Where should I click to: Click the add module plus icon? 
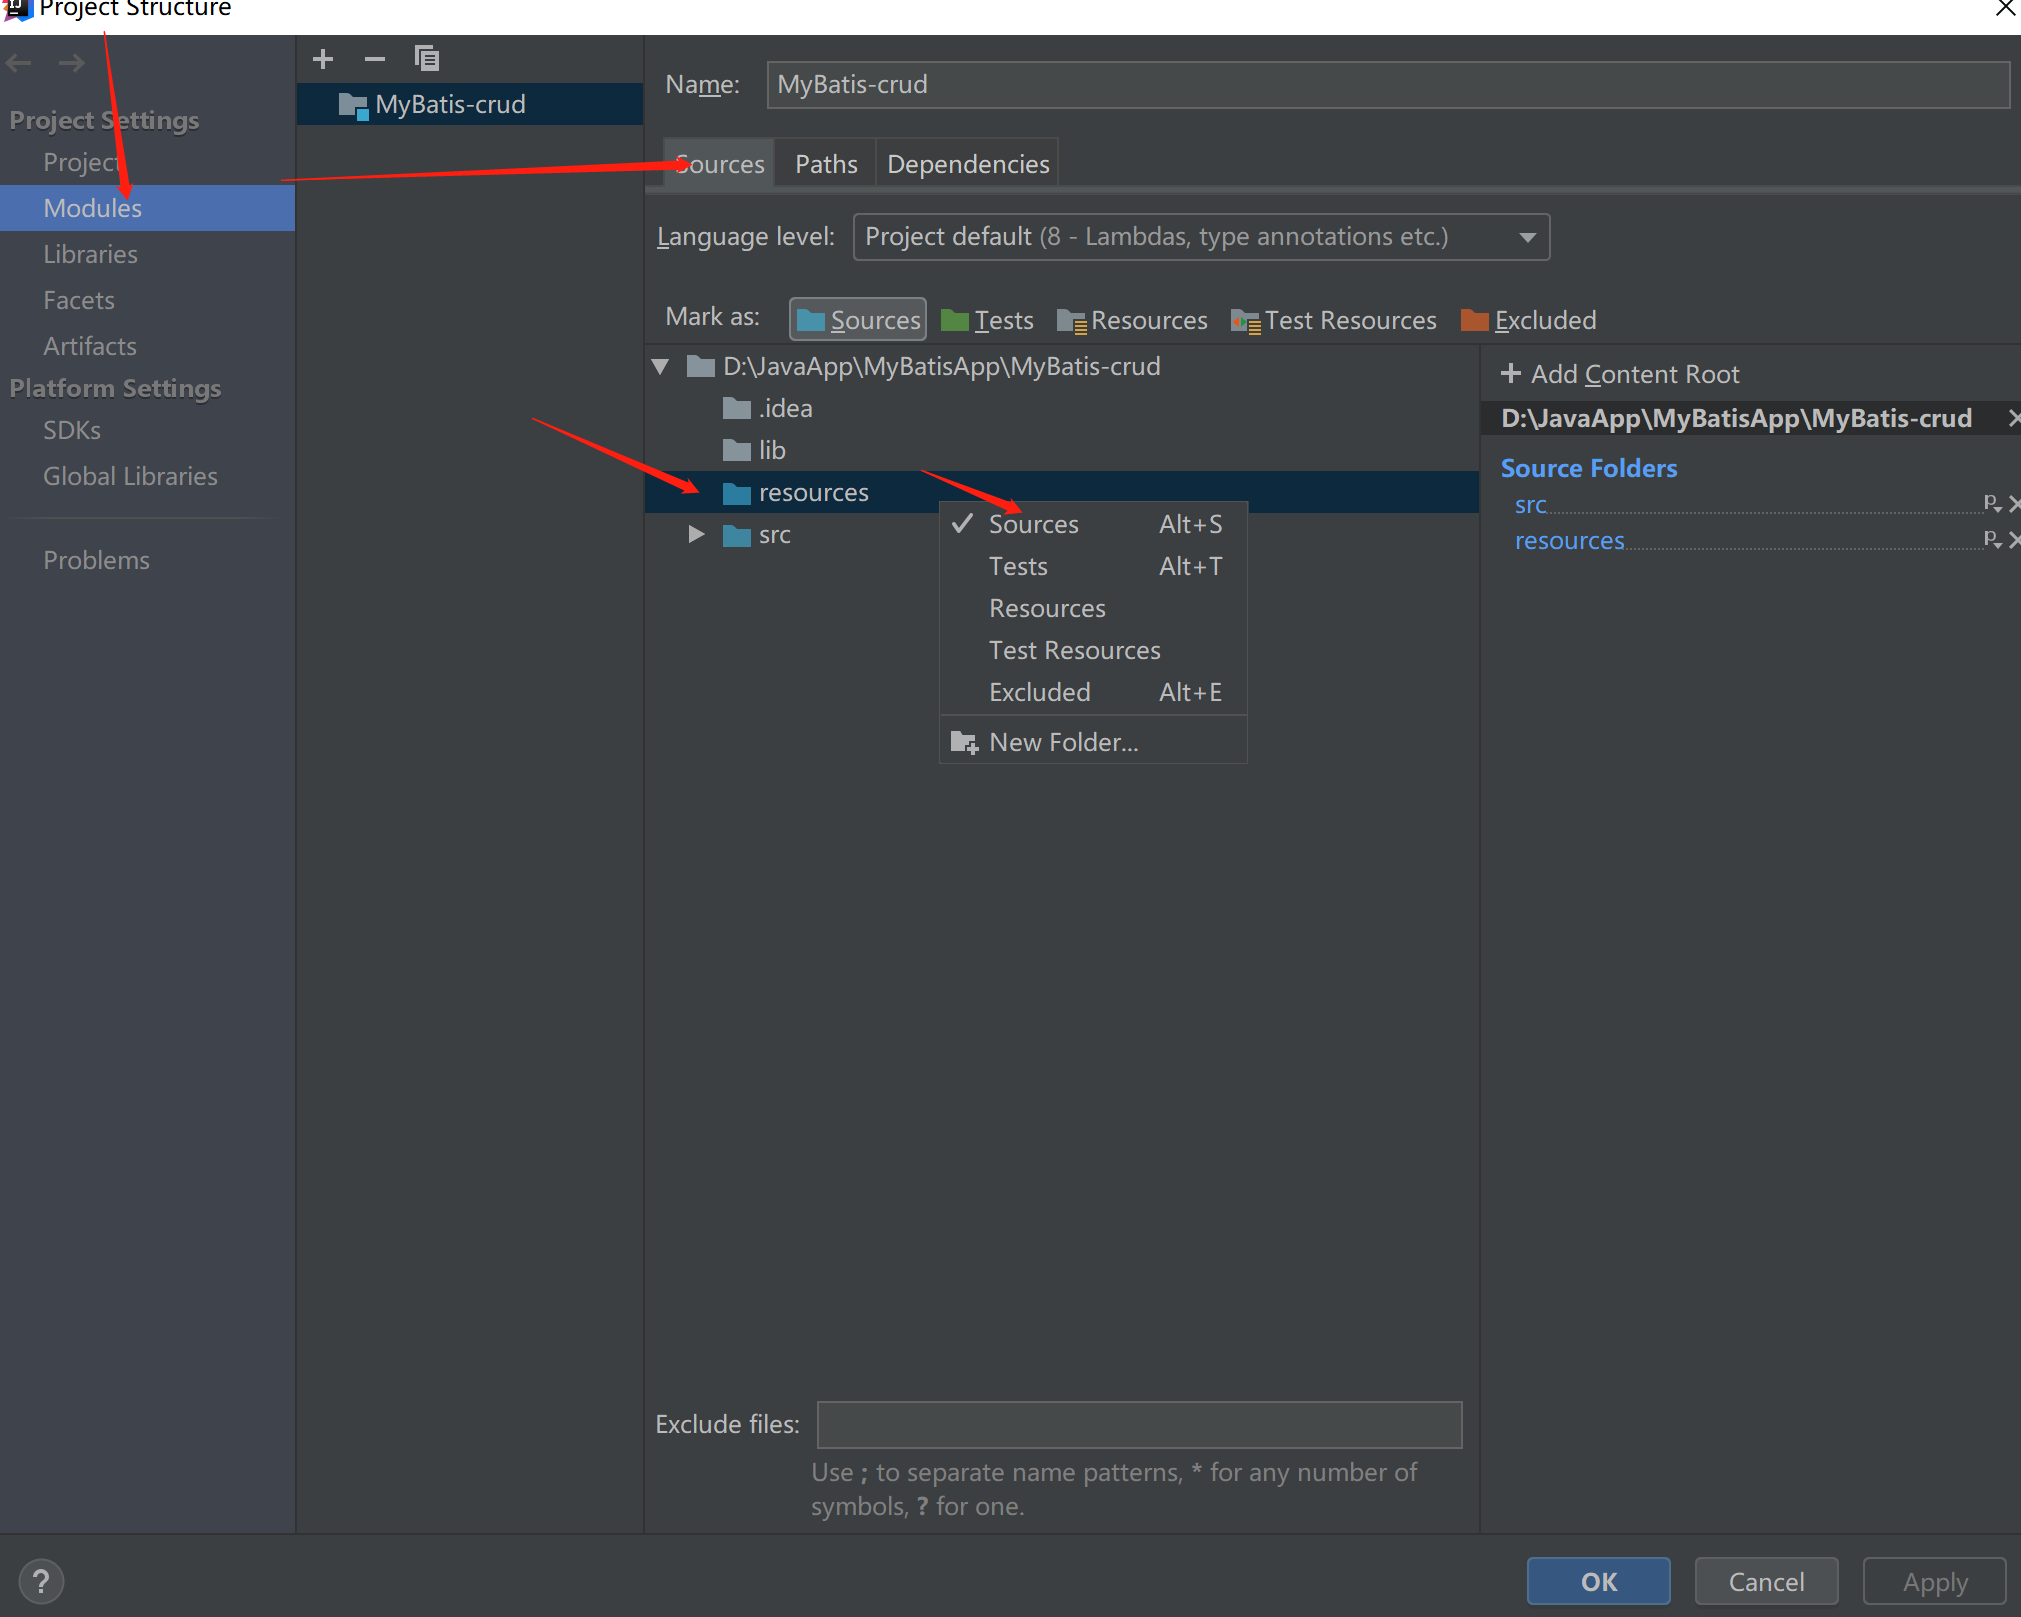pos(322,60)
